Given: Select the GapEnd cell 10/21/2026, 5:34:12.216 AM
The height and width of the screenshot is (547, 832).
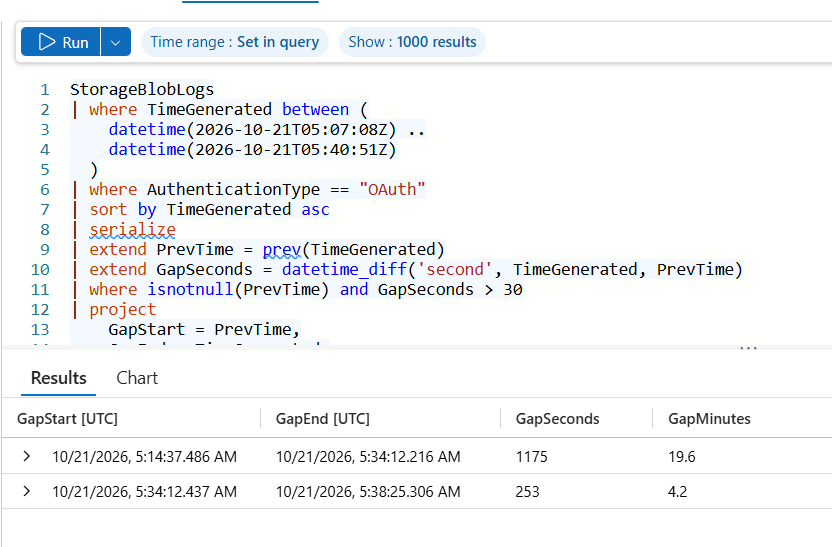Looking at the screenshot, I should 368,456.
